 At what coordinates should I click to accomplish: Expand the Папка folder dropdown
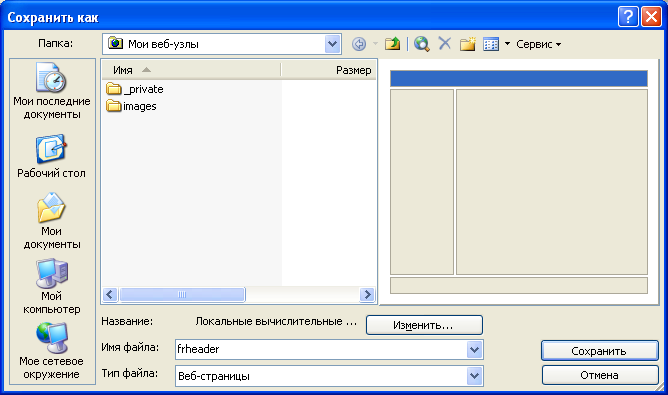[332, 44]
